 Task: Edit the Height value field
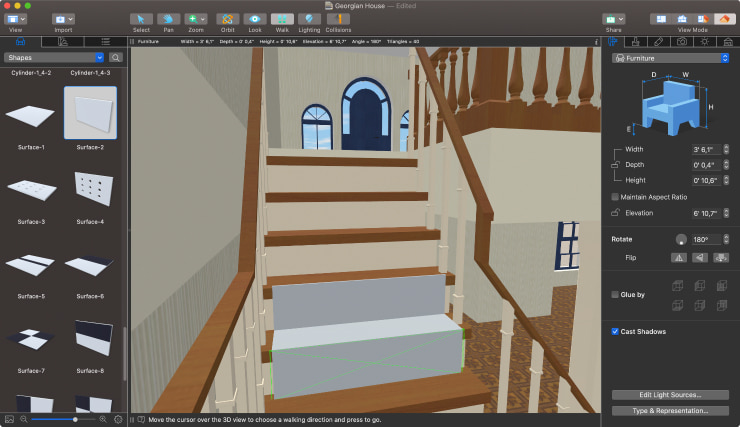[706, 181]
